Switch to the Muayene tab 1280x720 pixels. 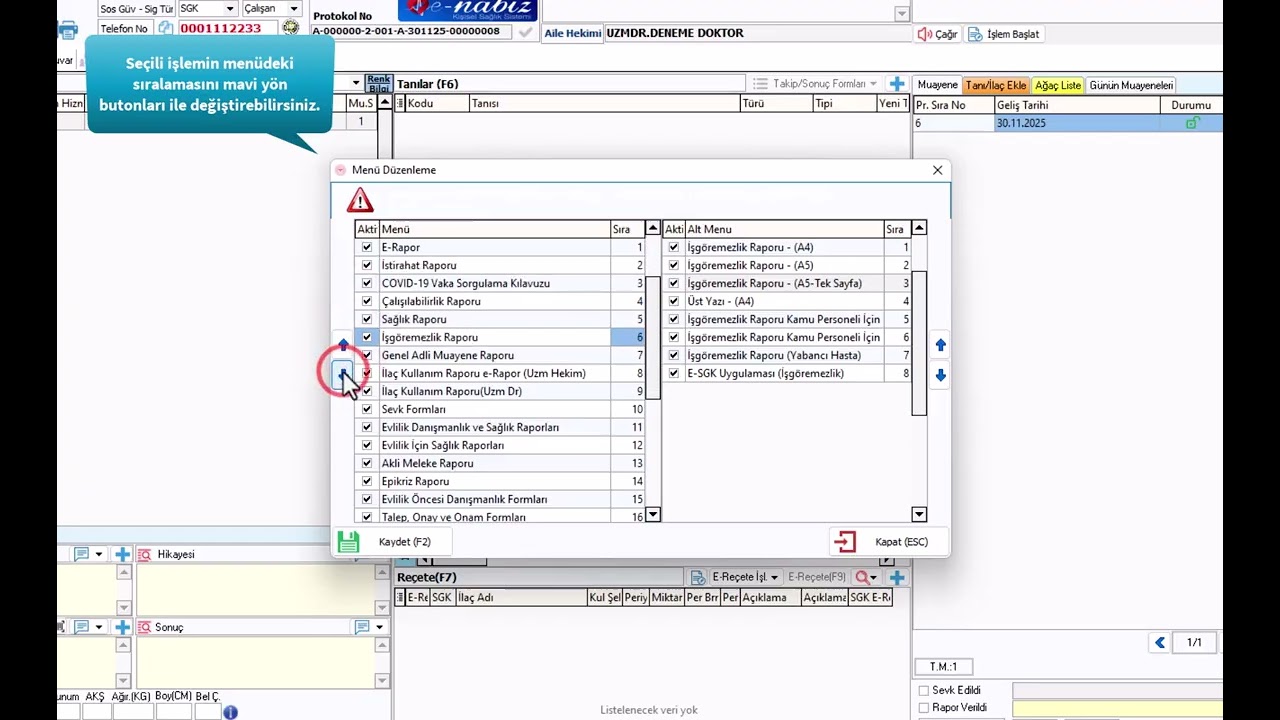tap(938, 85)
